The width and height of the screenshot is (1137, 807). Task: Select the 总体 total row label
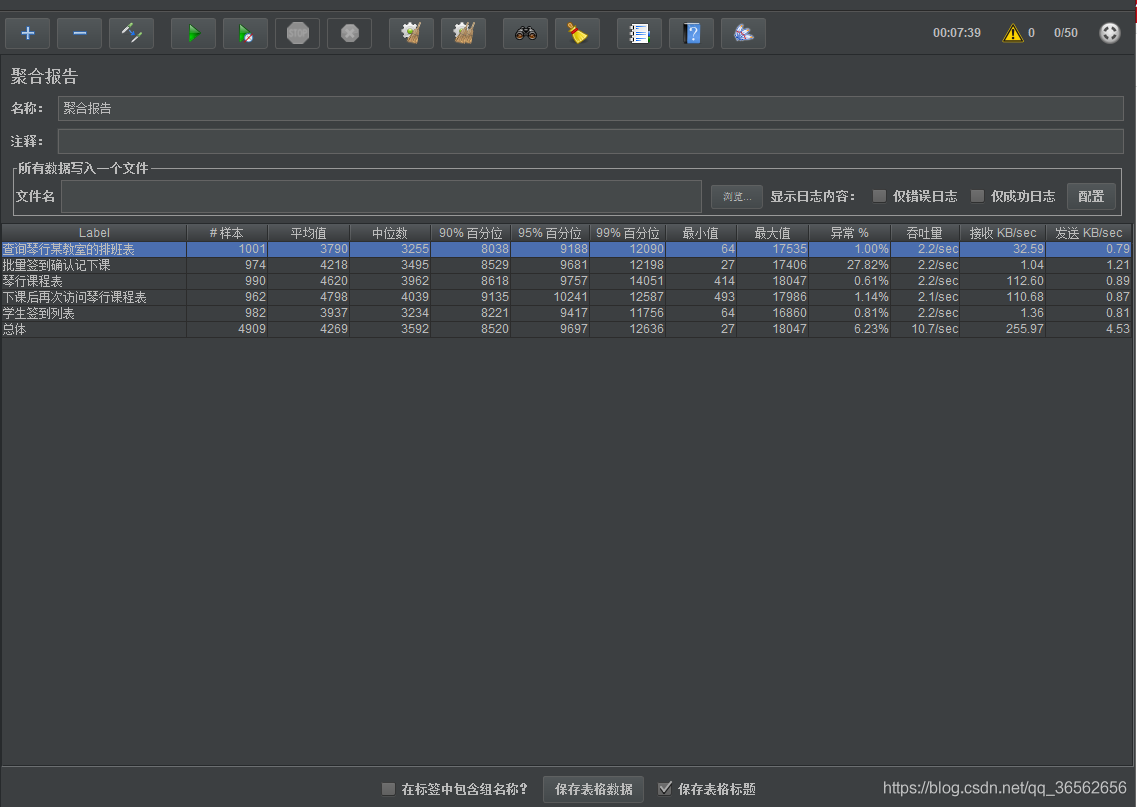coord(15,329)
